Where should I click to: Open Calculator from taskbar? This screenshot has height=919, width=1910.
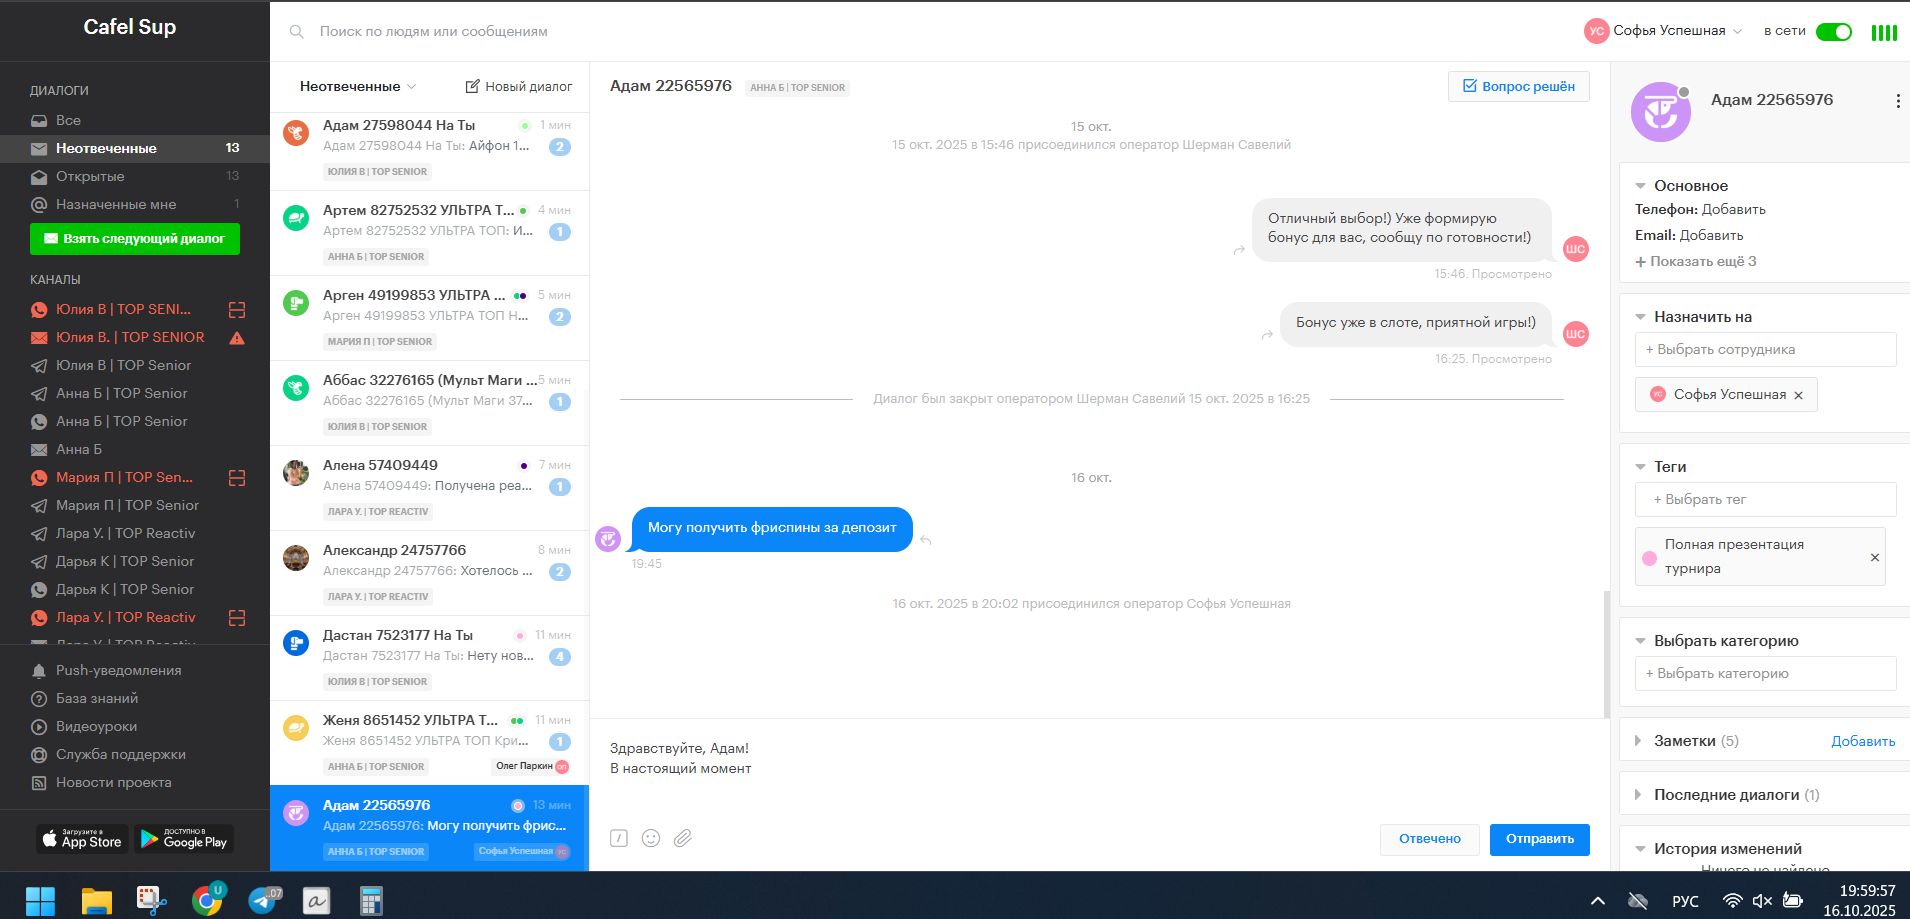pyautogui.click(x=372, y=901)
